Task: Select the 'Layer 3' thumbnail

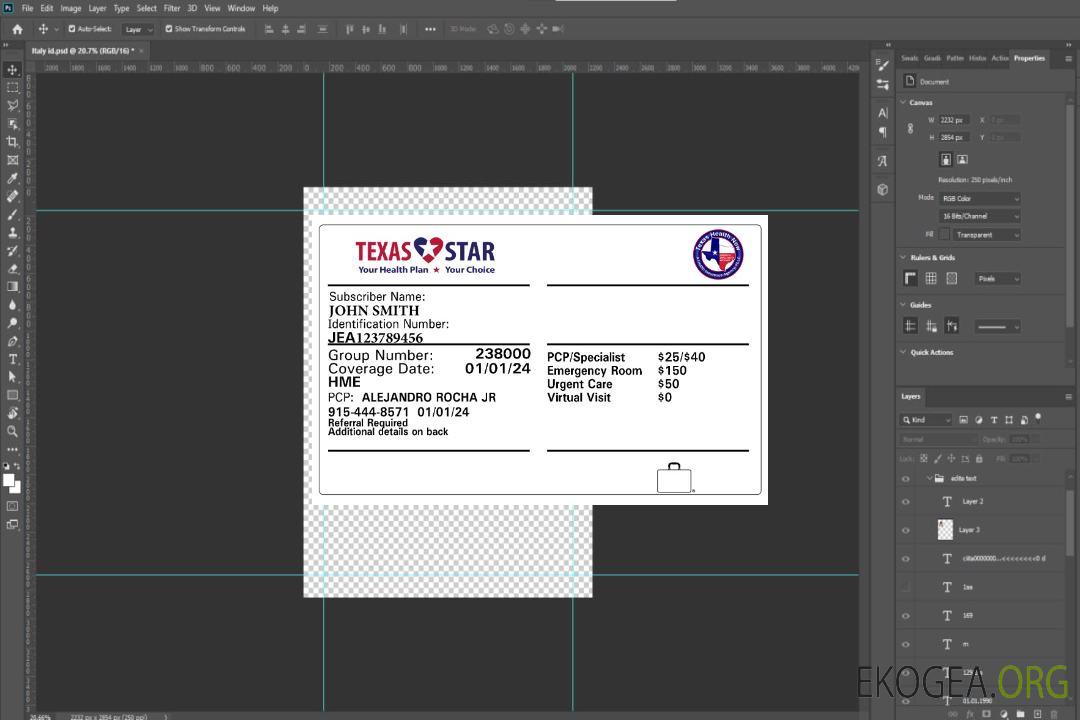Action: pos(946,530)
